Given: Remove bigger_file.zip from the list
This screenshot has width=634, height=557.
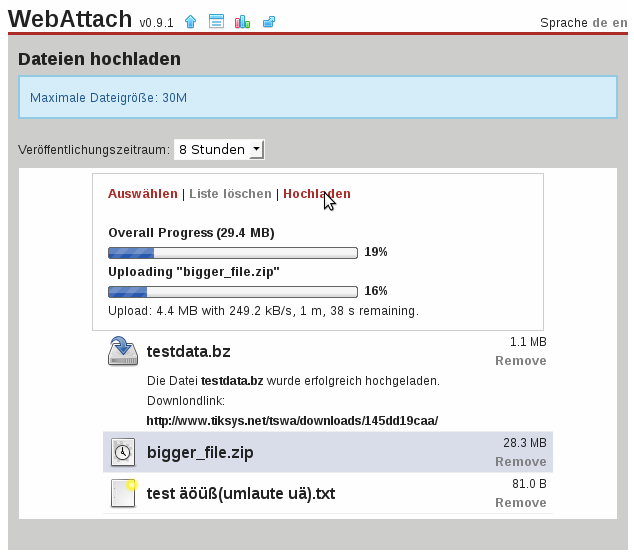Looking at the screenshot, I should point(521,462).
